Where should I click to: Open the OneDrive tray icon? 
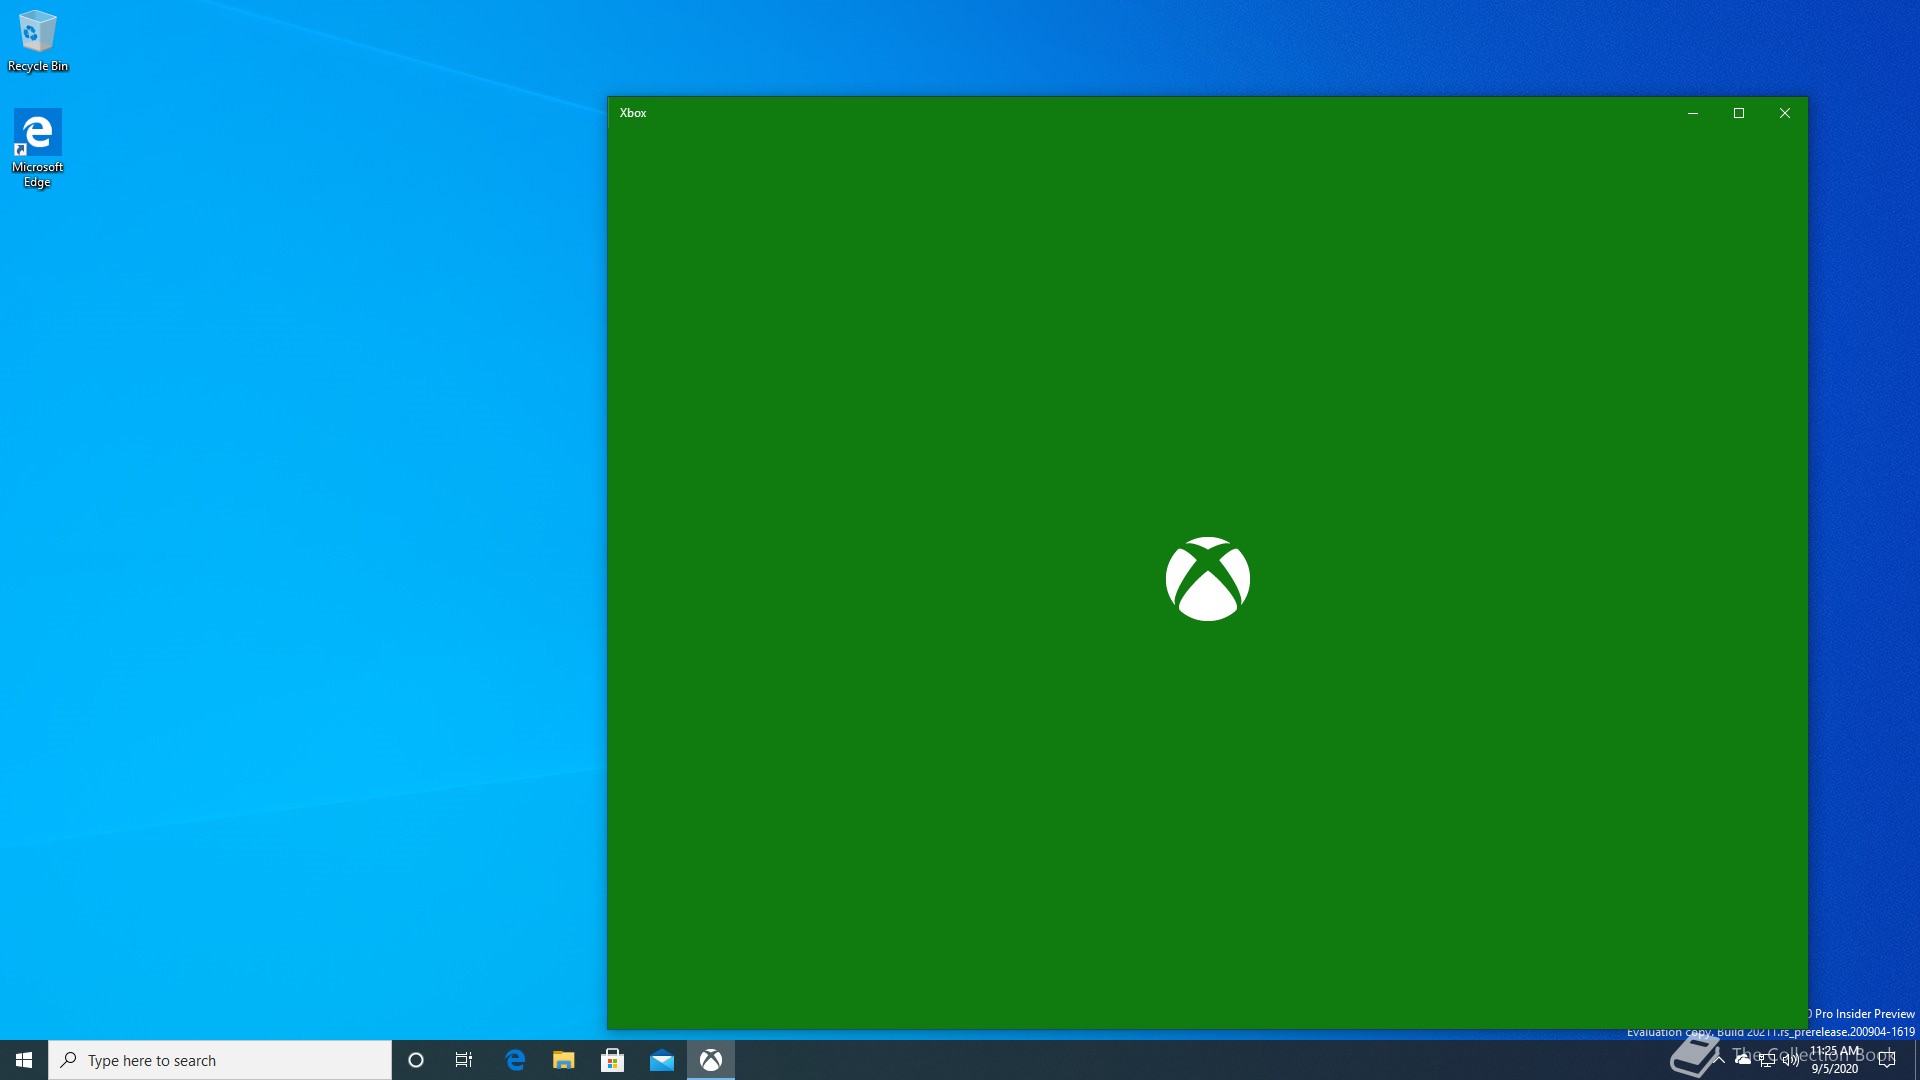pos(1743,1060)
